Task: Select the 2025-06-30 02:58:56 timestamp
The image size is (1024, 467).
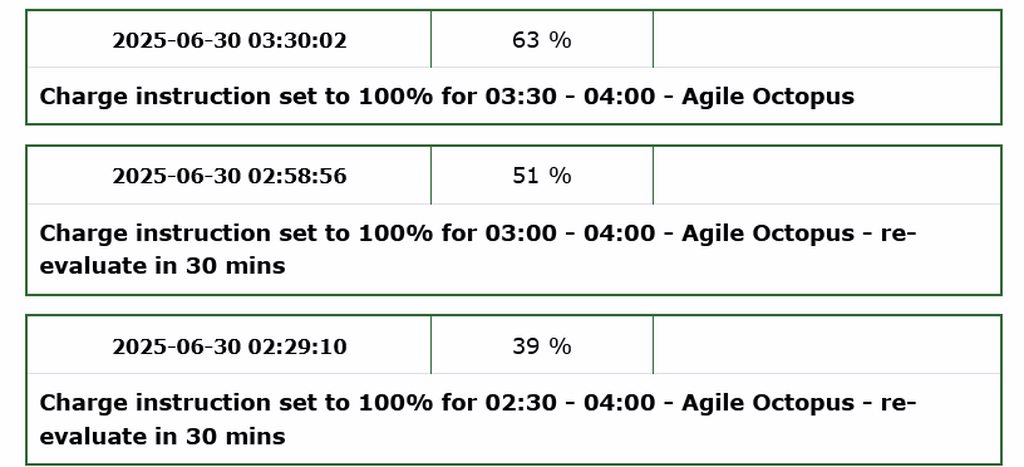Action: 229,176
